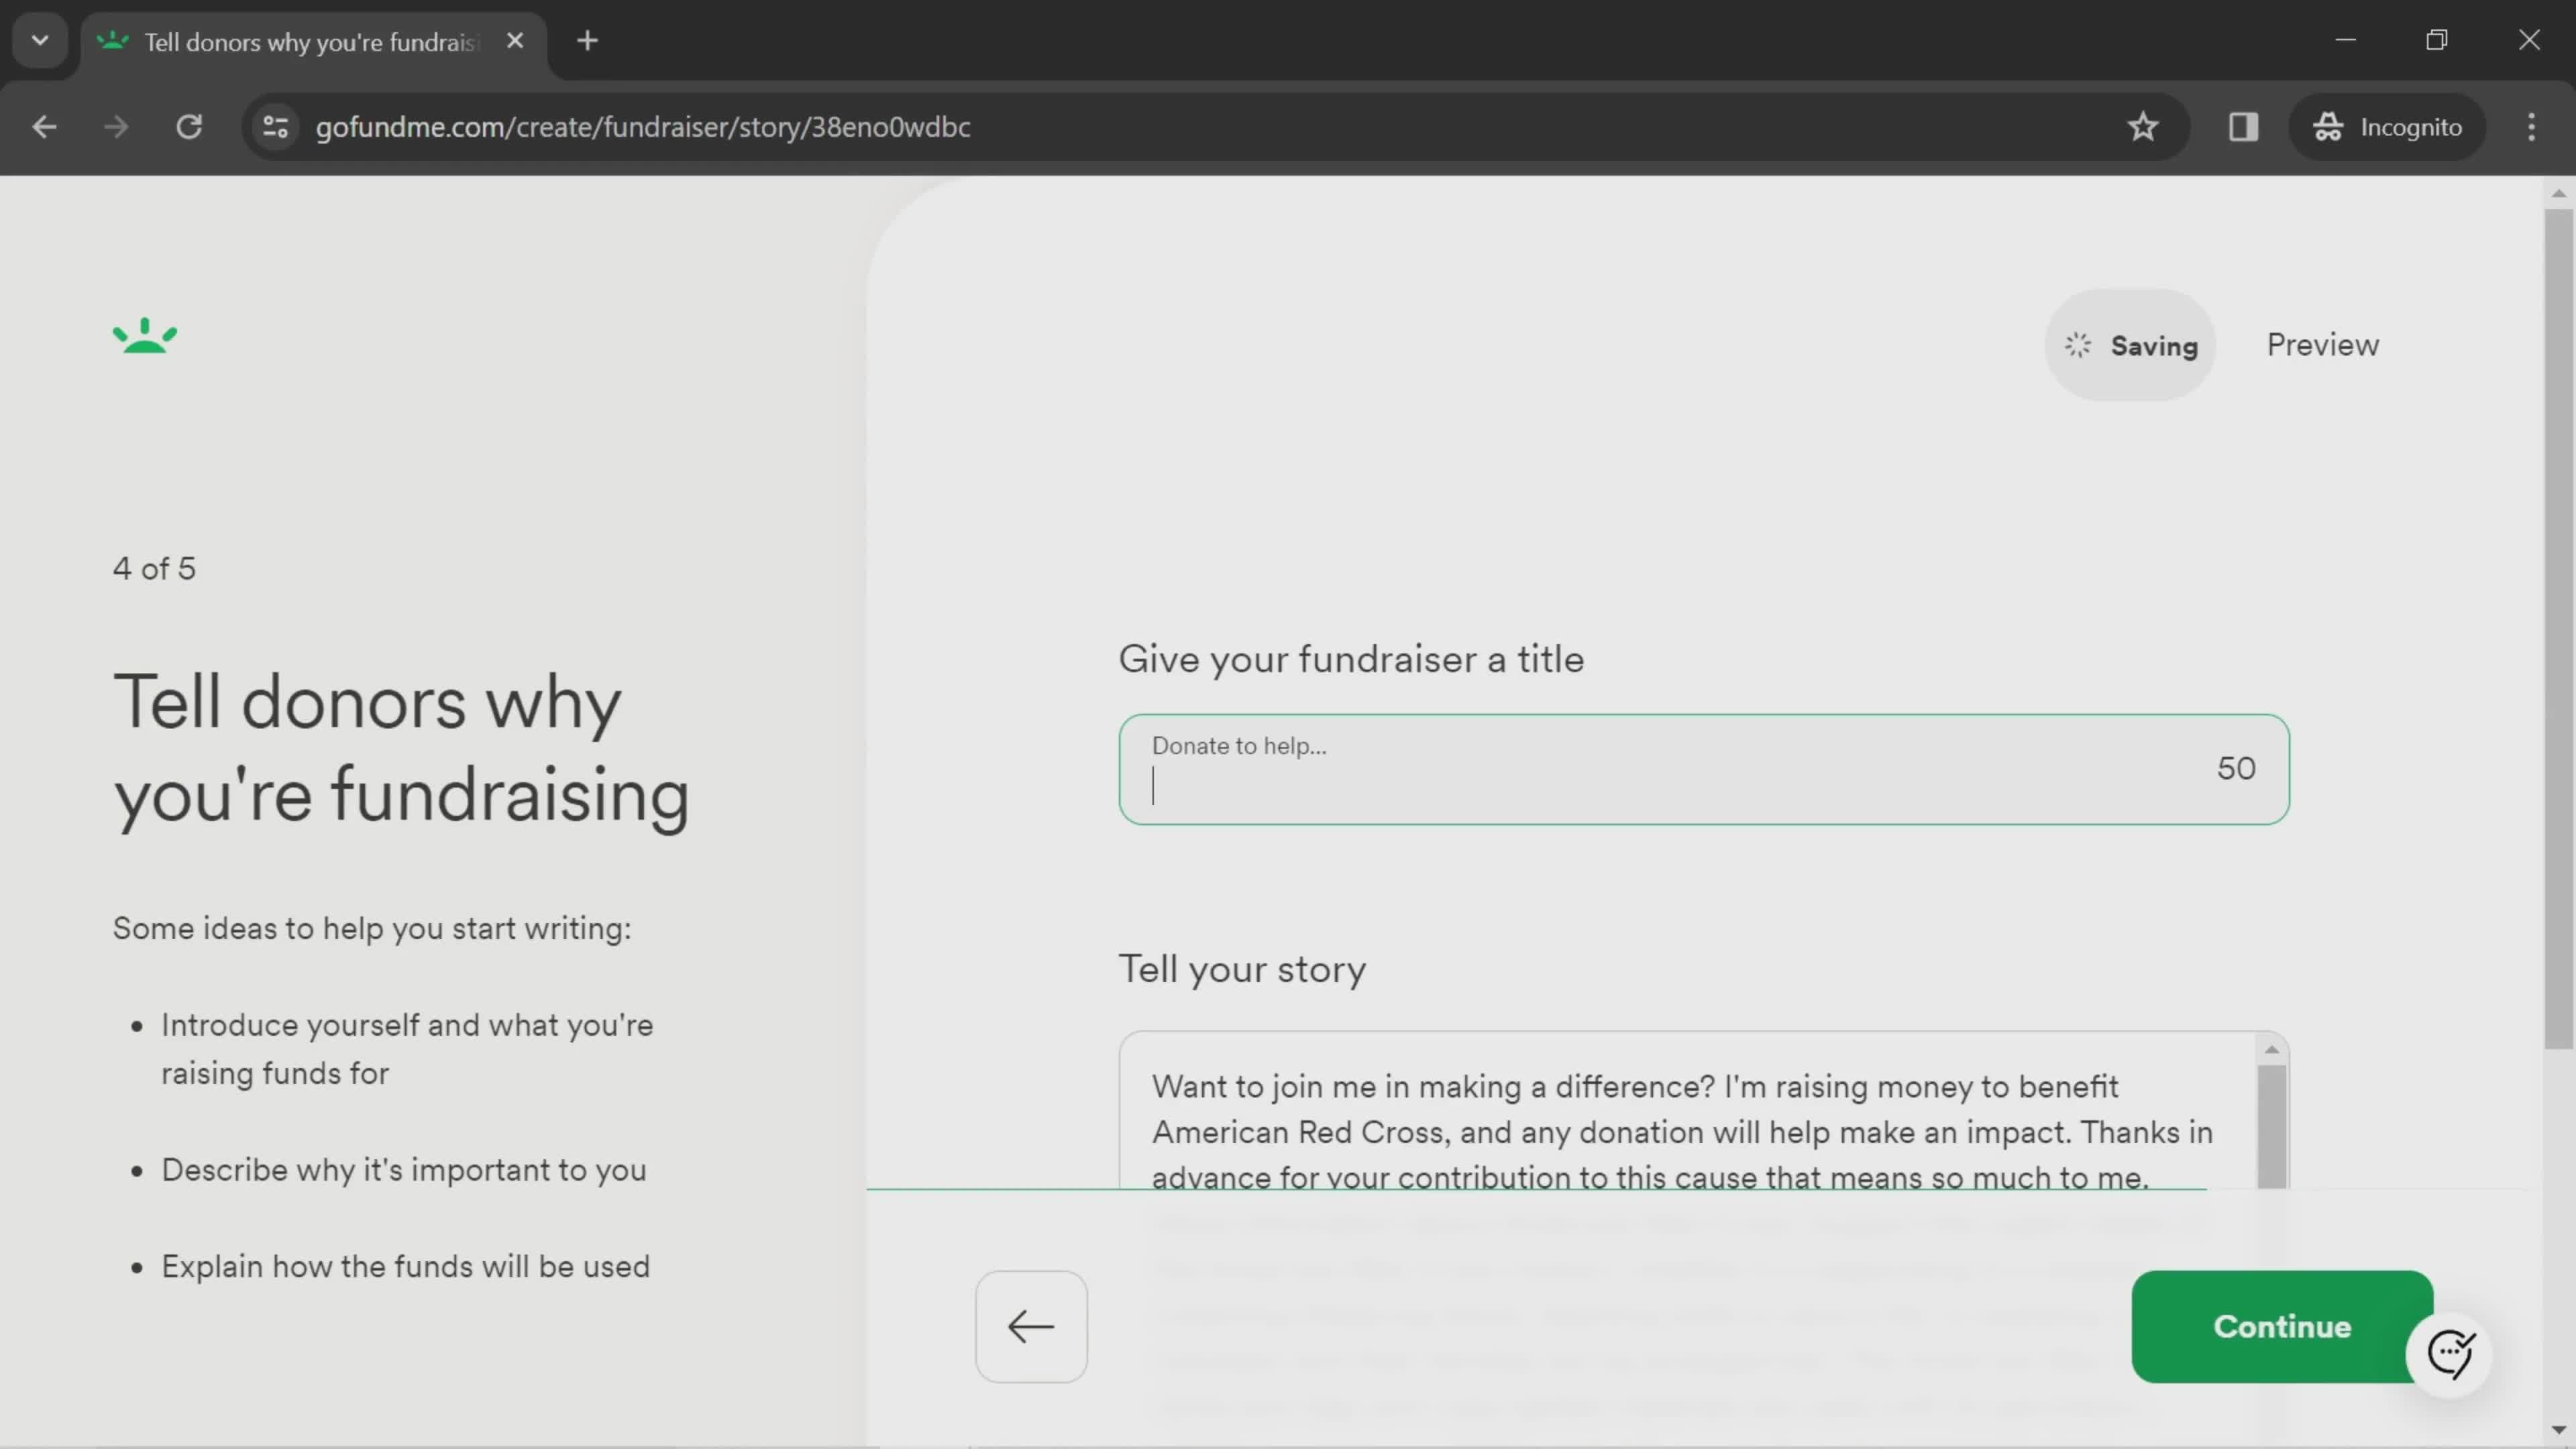Focus the fundraiser title input field
The height and width of the screenshot is (1449, 2576).
(1703, 769)
